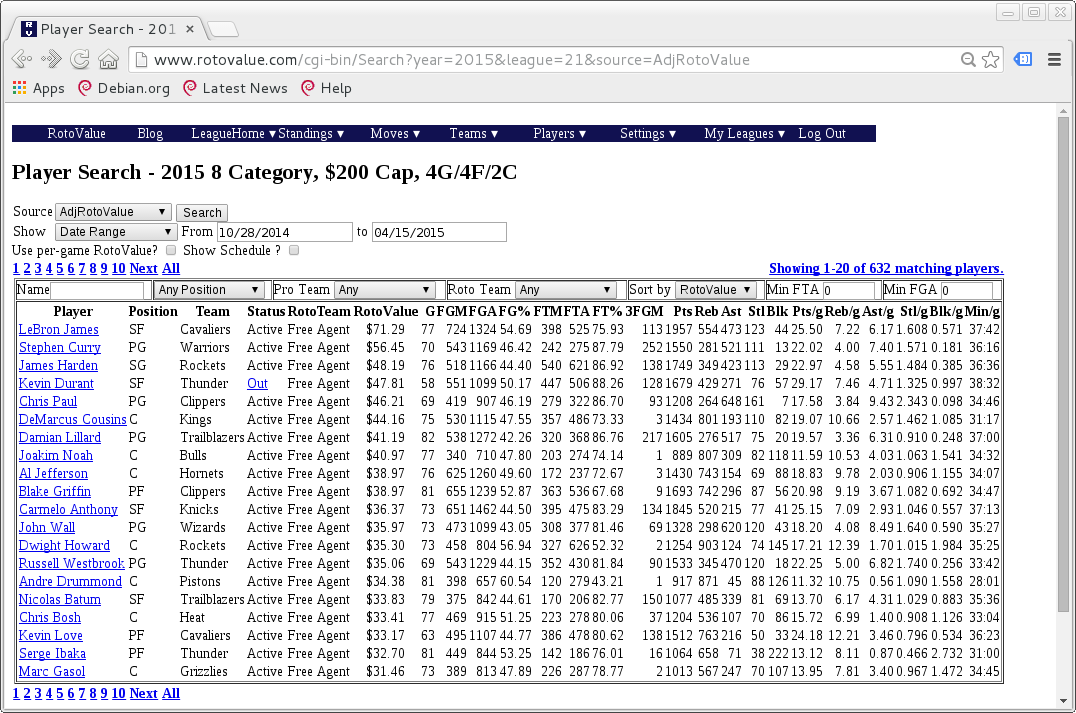Open a new browser tab
Screen dimensions: 1076x713
(223, 29)
